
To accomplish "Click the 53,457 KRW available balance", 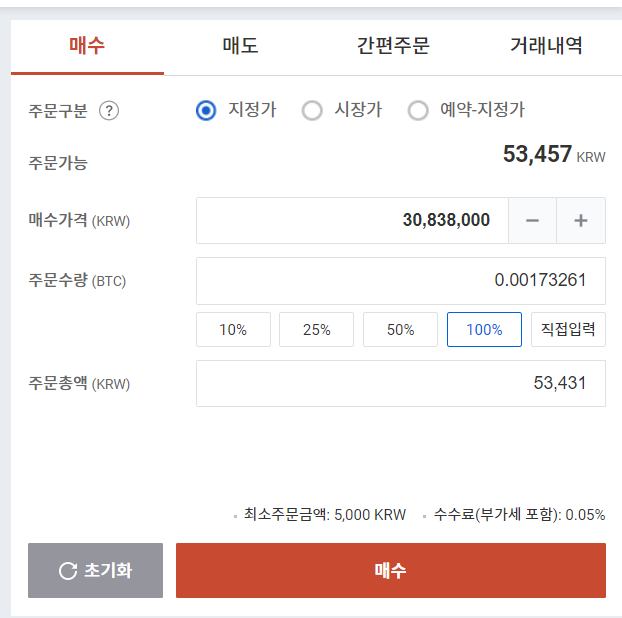I will coord(554,154).
